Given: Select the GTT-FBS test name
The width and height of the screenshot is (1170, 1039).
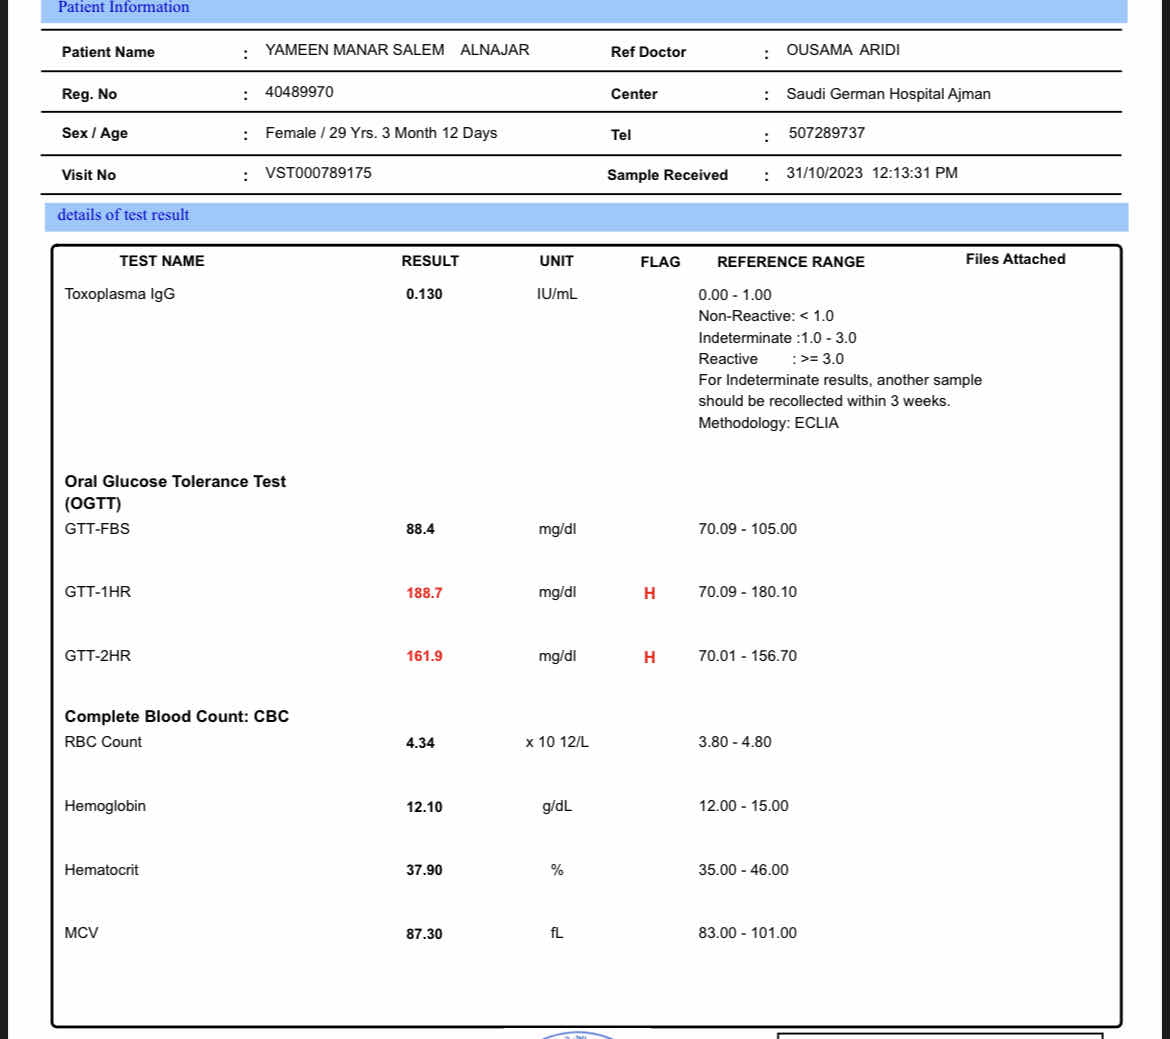Looking at the screenshot, I should pyautogui.click(x=97, y=529).
